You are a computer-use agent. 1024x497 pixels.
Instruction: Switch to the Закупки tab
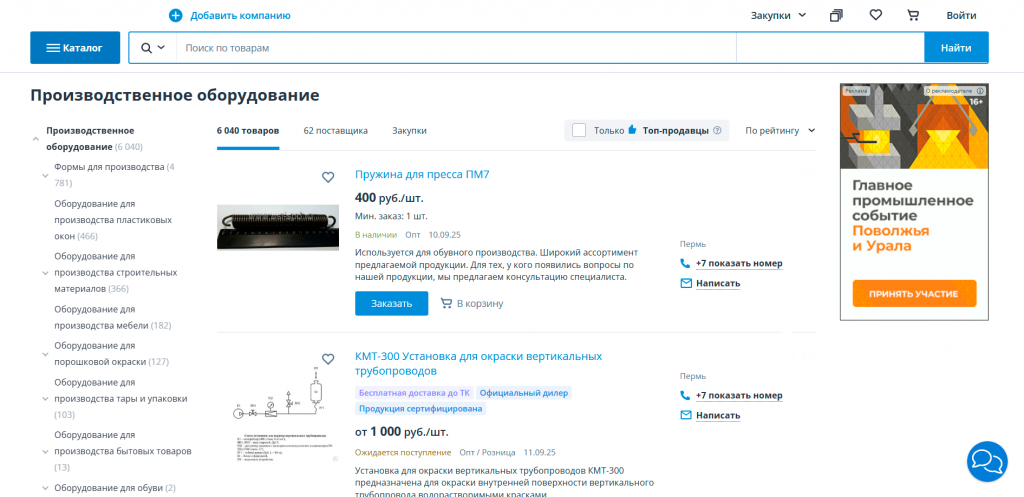coord(409,131)
